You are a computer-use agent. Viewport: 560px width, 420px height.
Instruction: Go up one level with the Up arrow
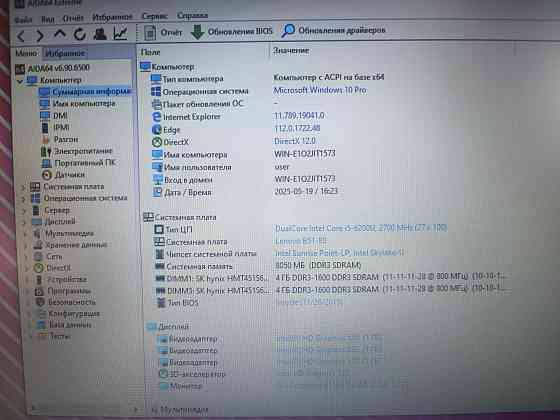60,35
